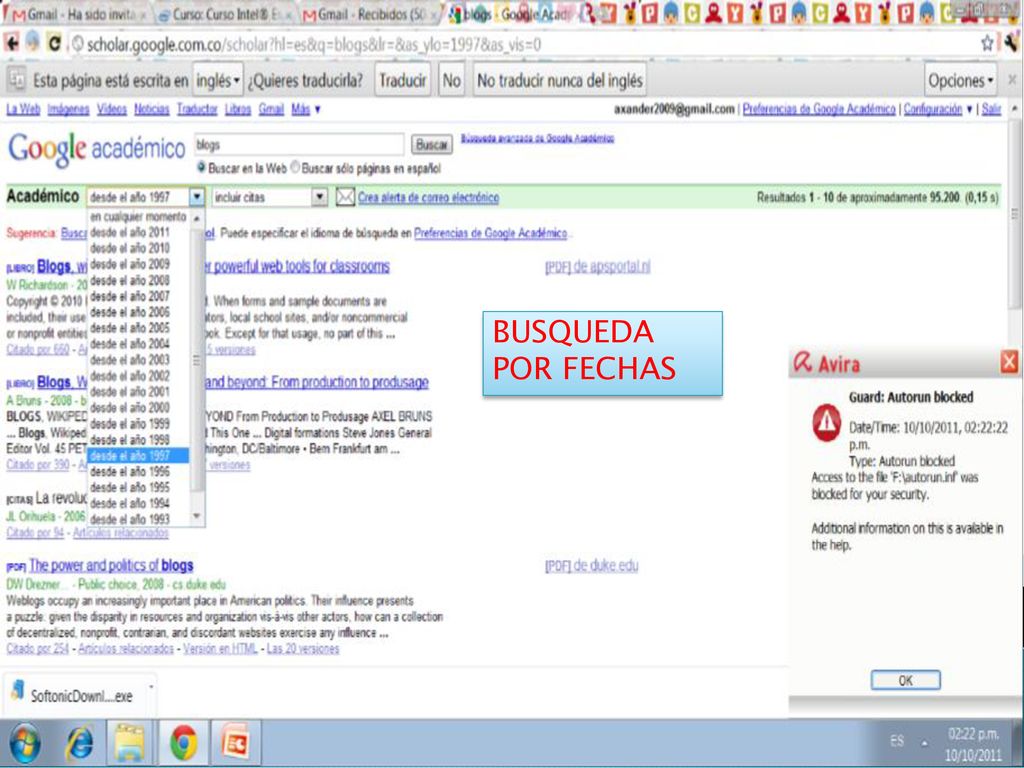The height and width of the screenshot is (768, 1024).
Task: Switch to Google Chrome in the taskbar
Action: (x=184, y=743)
